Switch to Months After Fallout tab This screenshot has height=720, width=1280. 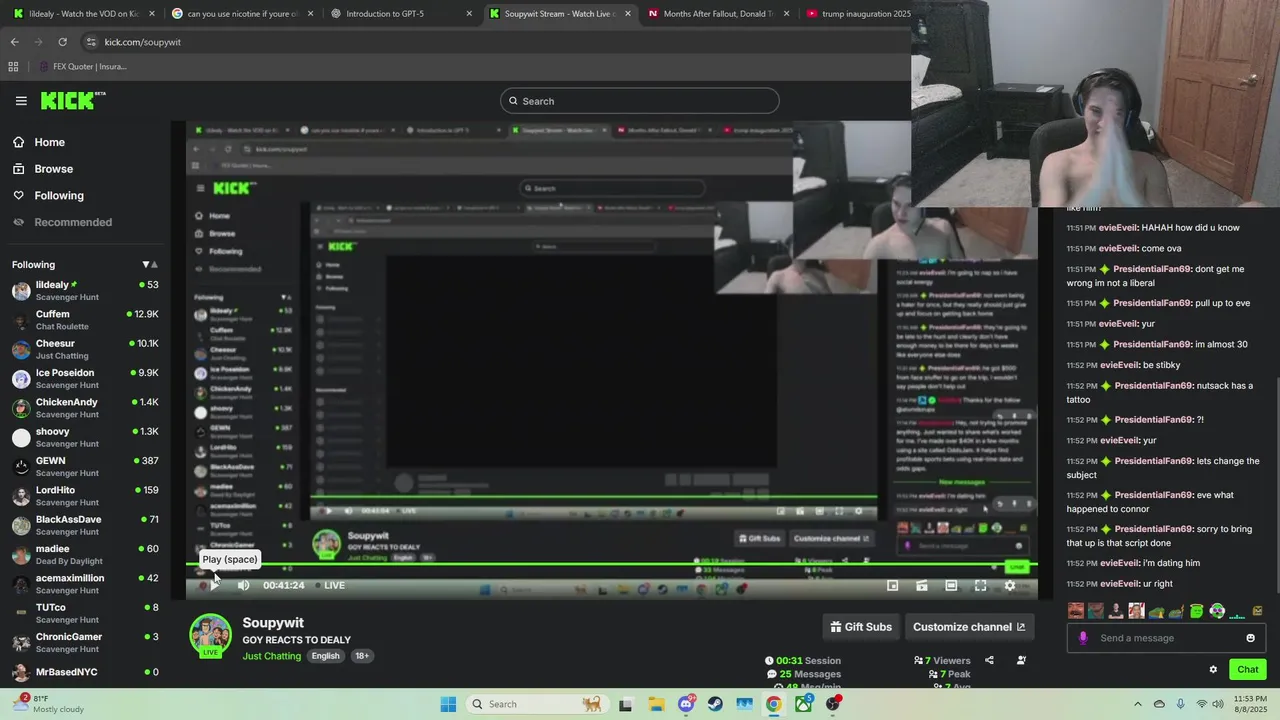click(x=720, y=14)
